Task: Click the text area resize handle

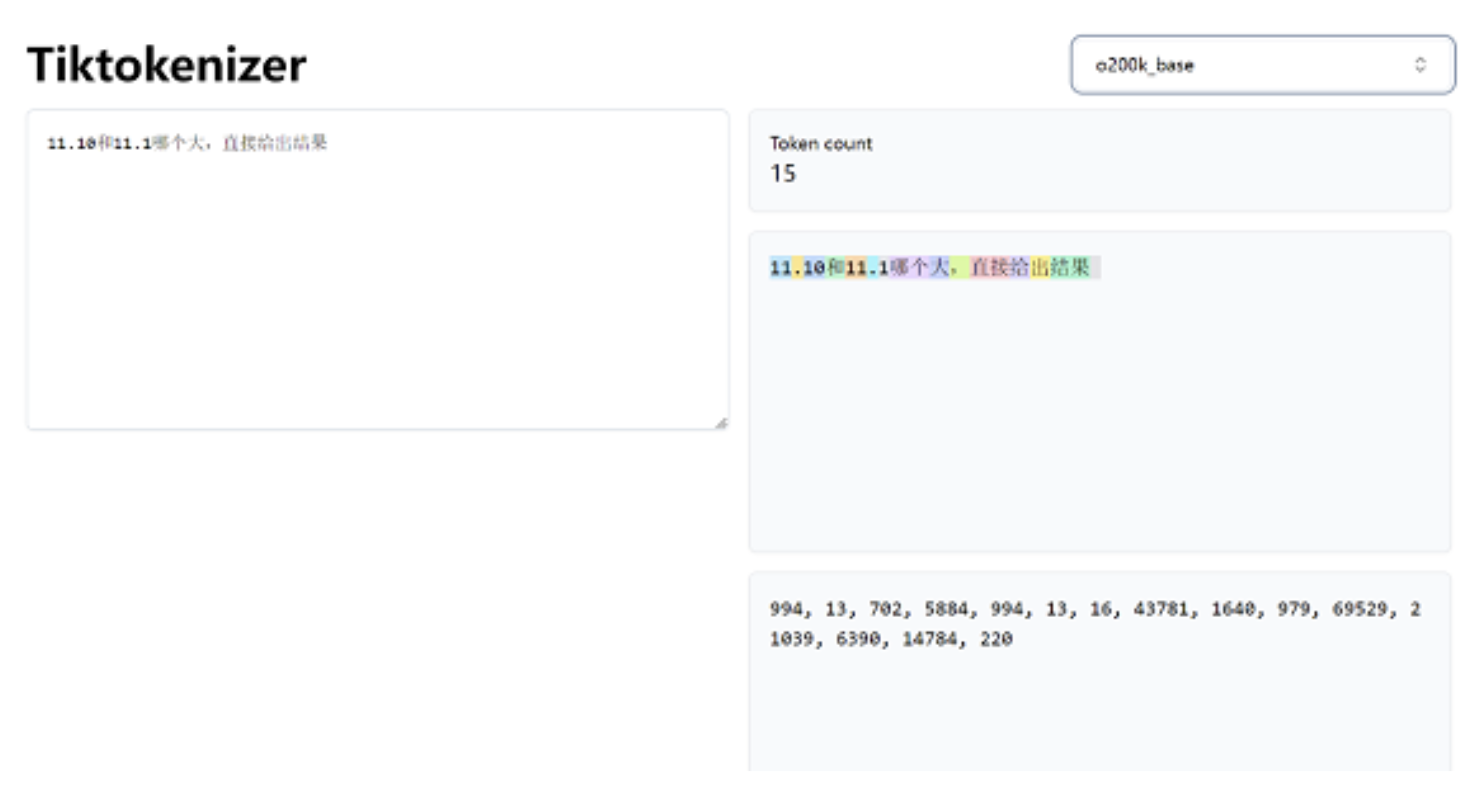Action: [x=721, y=423]
